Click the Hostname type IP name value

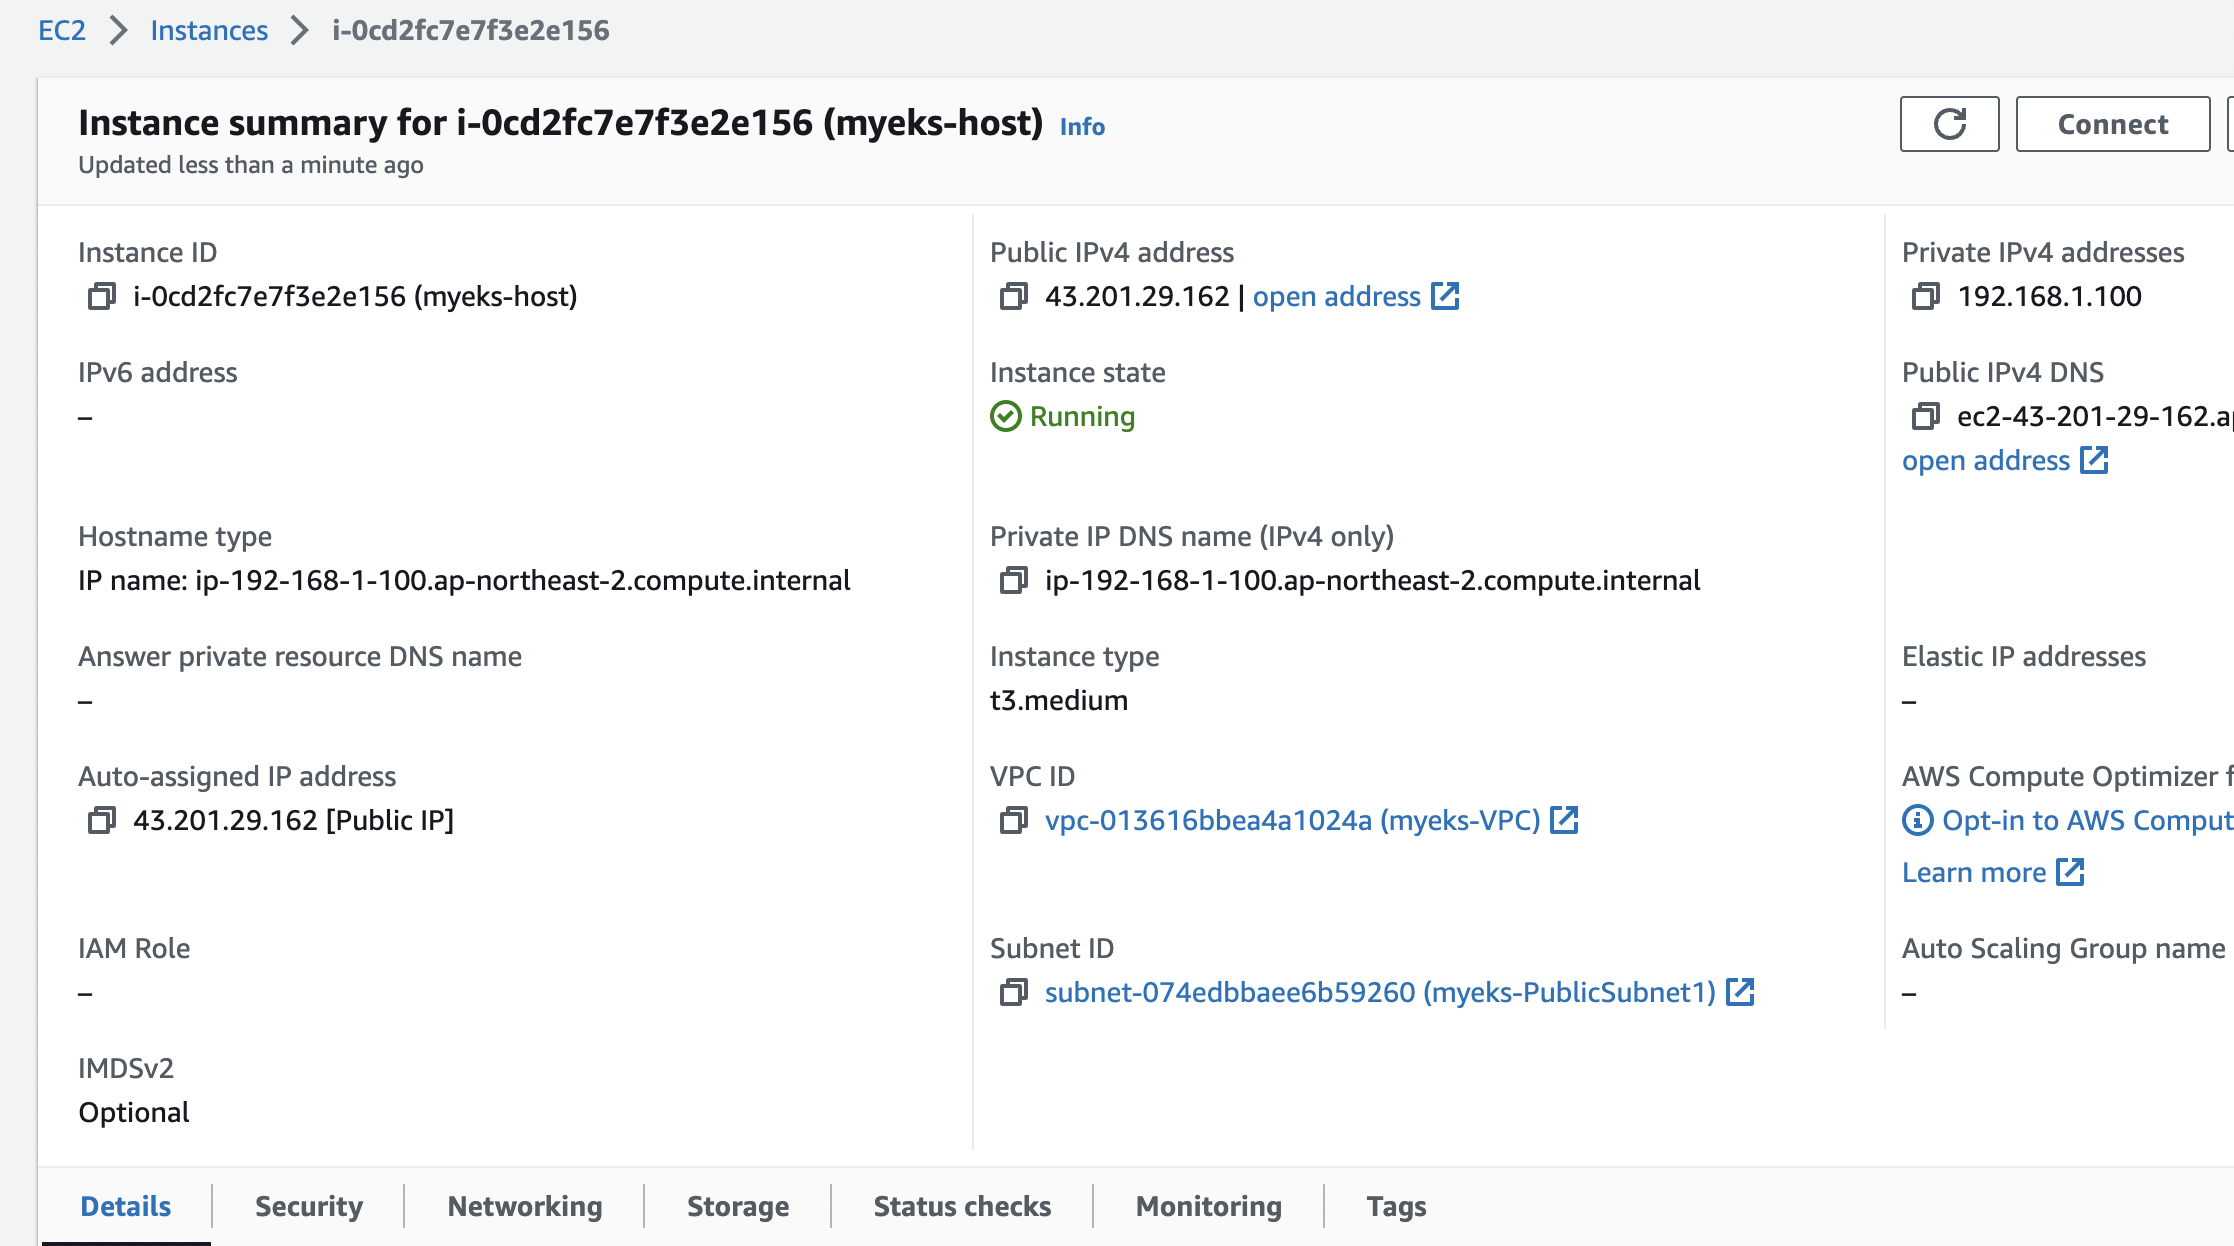click(464, 580)
